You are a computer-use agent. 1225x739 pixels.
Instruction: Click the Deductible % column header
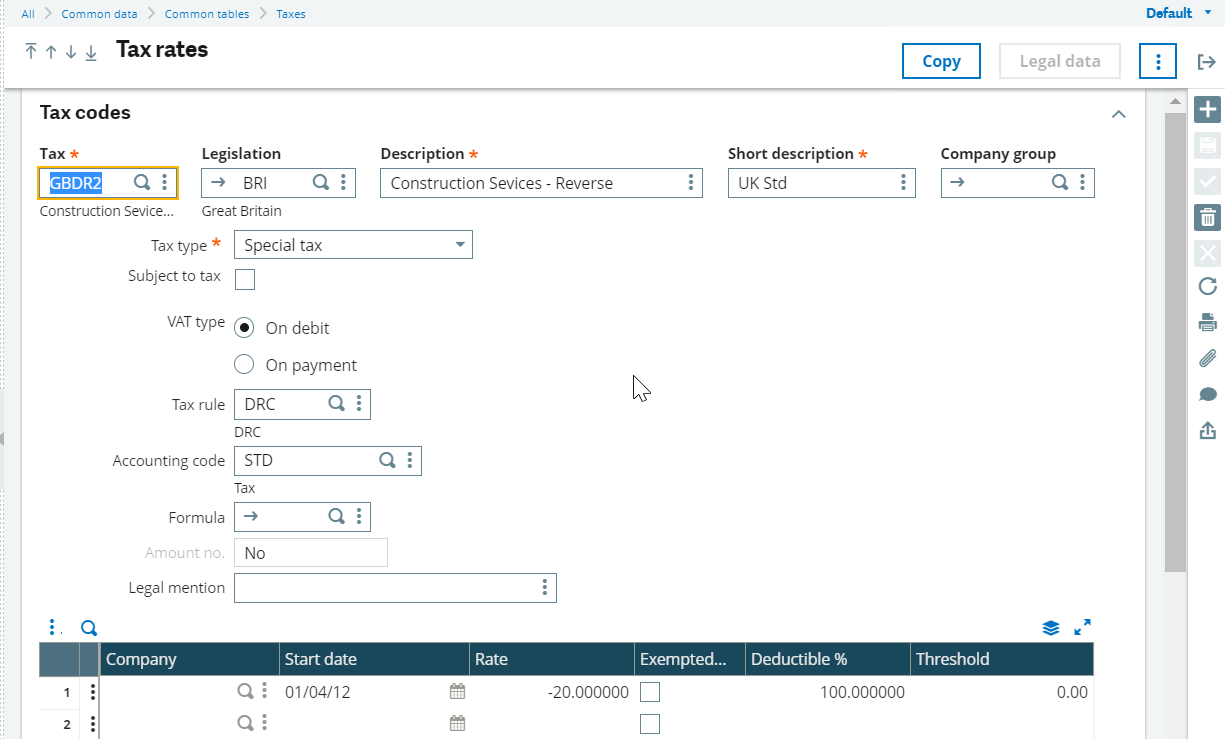coord(827,659)
